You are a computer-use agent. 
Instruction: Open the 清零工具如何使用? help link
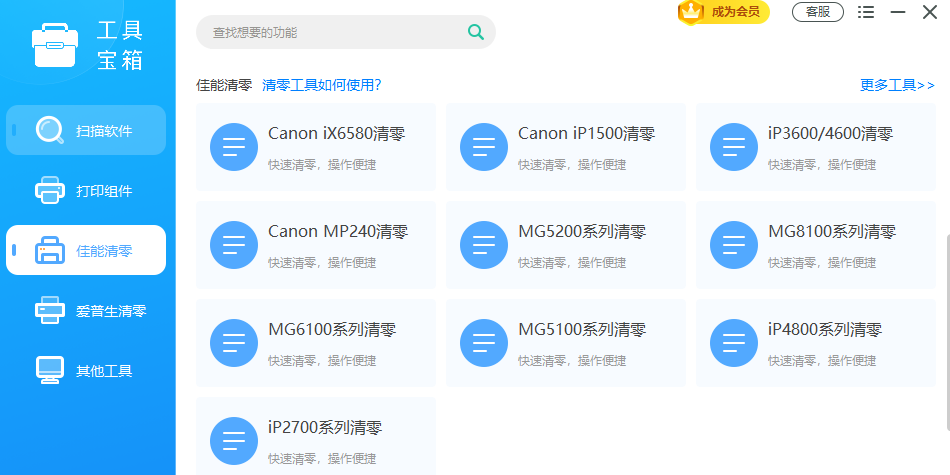point(321,85)
